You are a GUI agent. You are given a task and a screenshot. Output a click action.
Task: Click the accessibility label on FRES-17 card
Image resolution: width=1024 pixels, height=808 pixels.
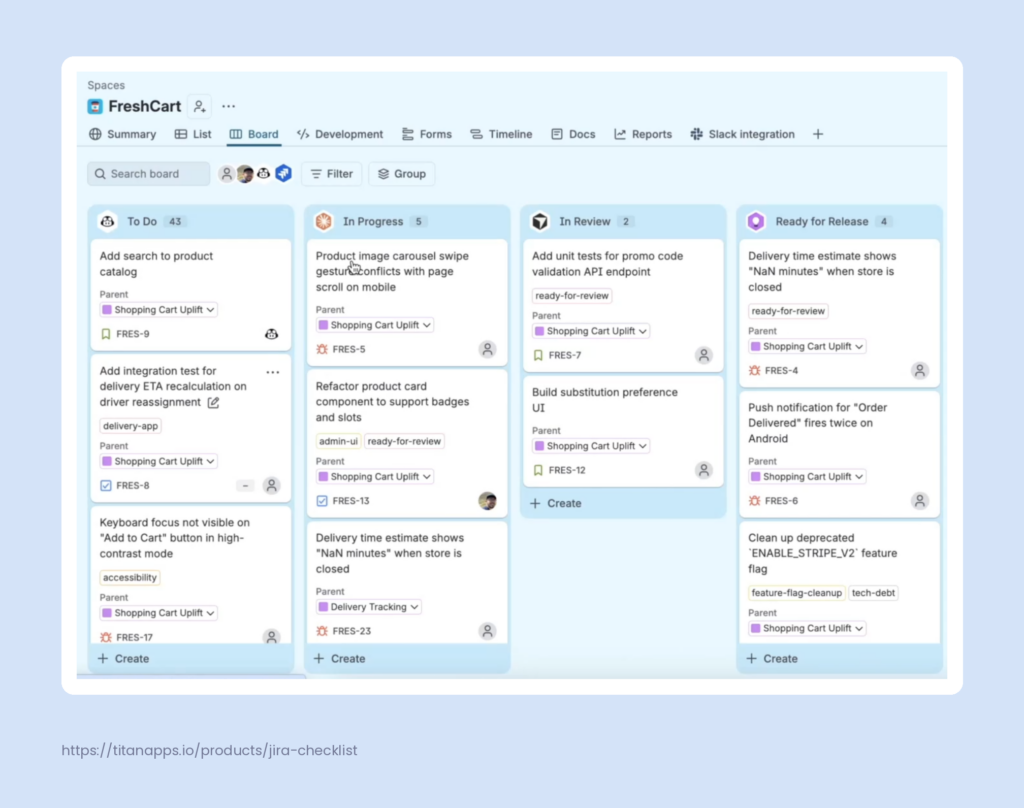pyautogui.click(x=130, y=577)
